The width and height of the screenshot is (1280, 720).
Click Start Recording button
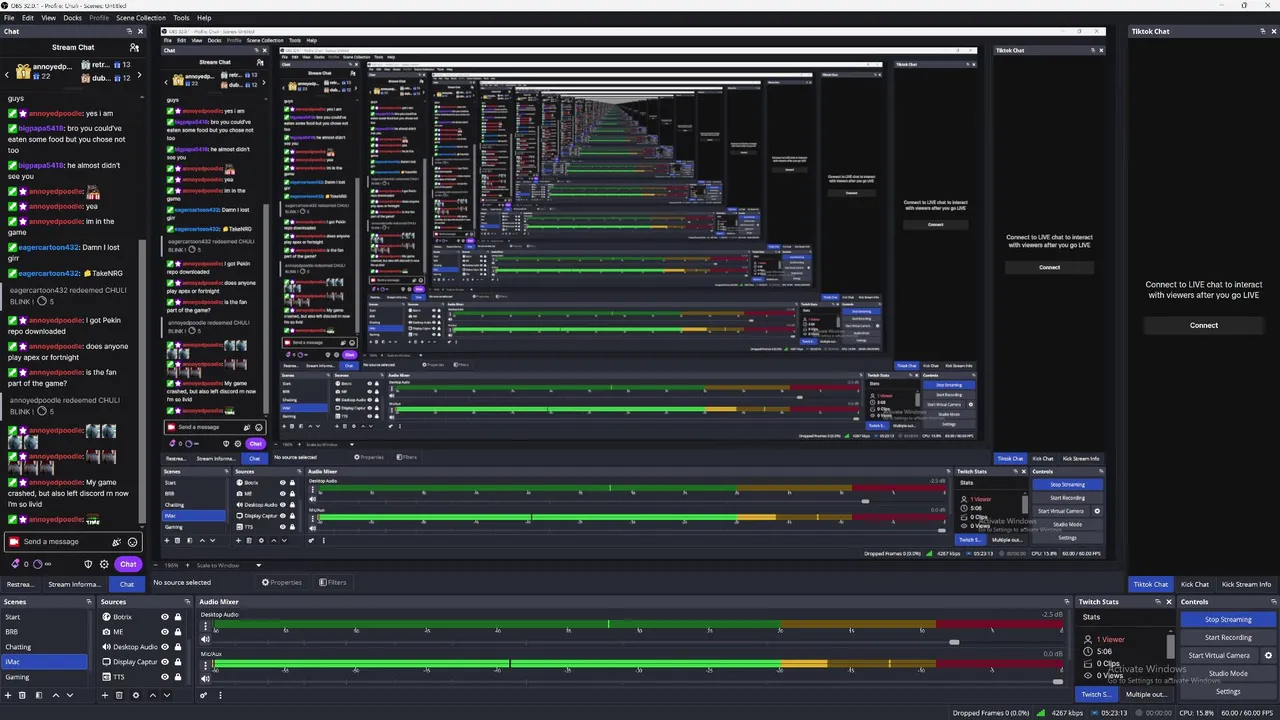[x=1228, y=637]
